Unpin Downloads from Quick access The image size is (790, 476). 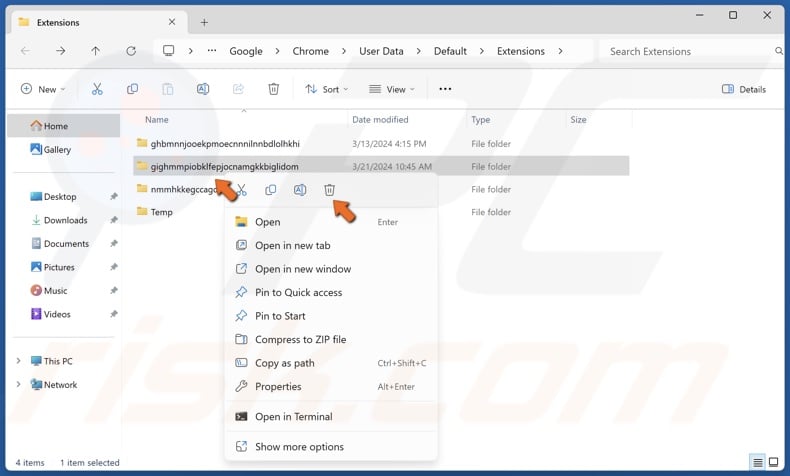[114, 220]
